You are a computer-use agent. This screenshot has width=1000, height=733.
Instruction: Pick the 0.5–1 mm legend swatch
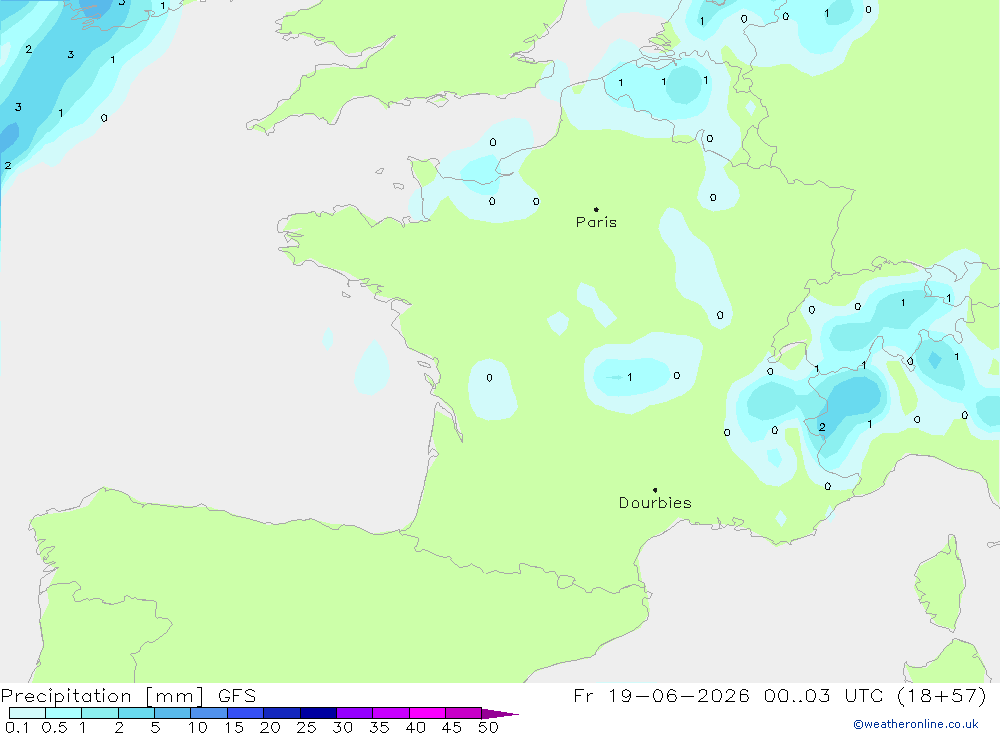coord(64,713)
